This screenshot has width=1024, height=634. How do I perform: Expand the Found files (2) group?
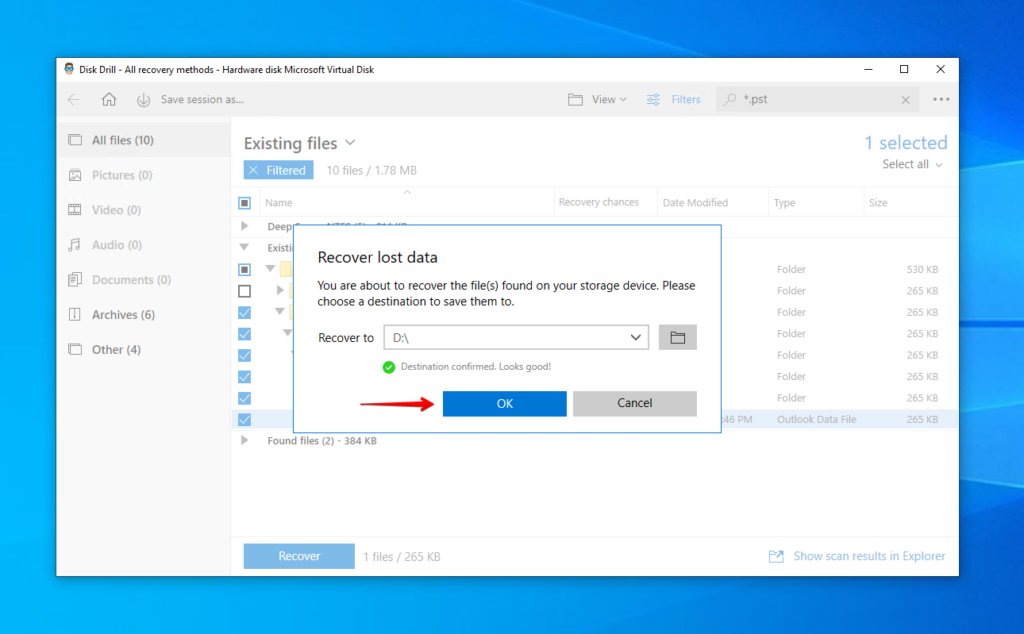[x=243, y=440]
